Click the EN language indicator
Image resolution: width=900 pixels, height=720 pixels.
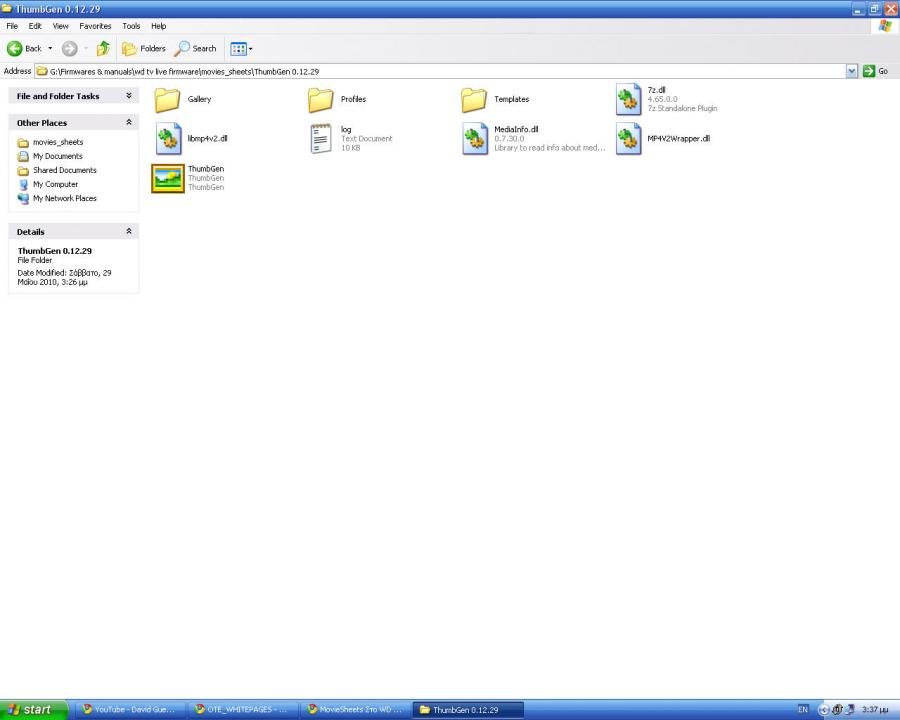[803, 710]
